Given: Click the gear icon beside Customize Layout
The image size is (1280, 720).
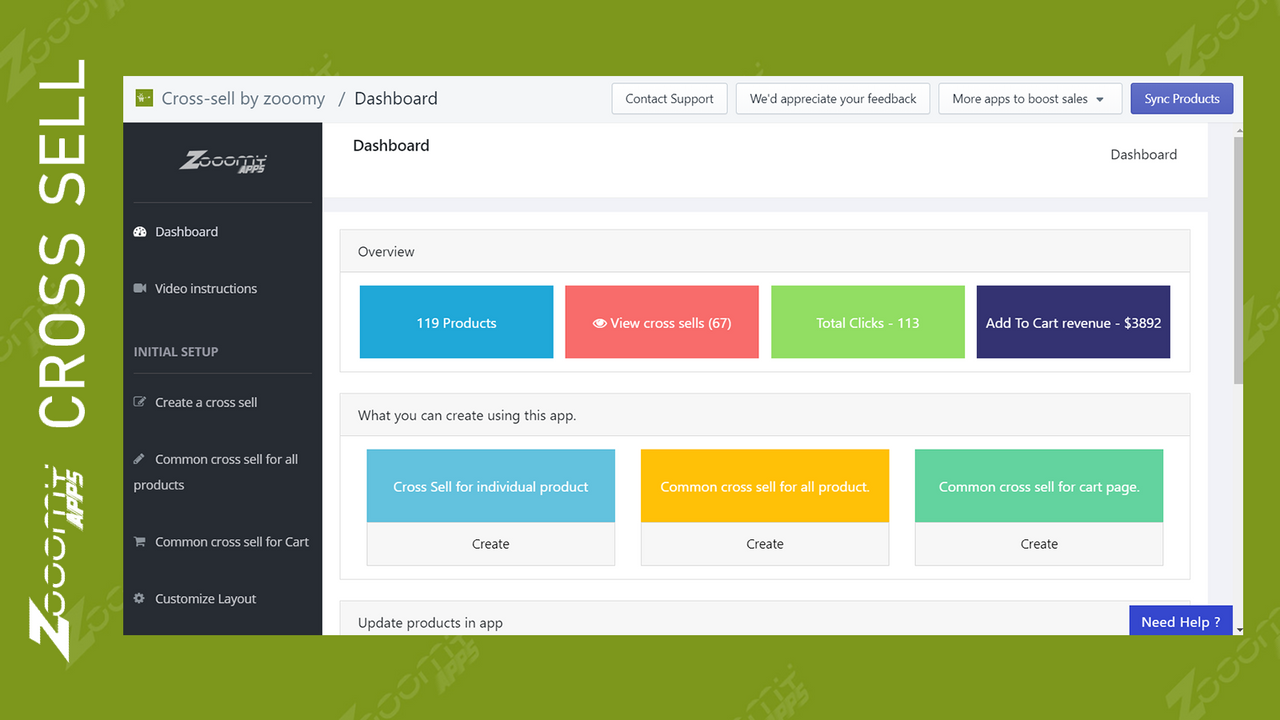Looking at the screenshot, I should coord(140,598).
